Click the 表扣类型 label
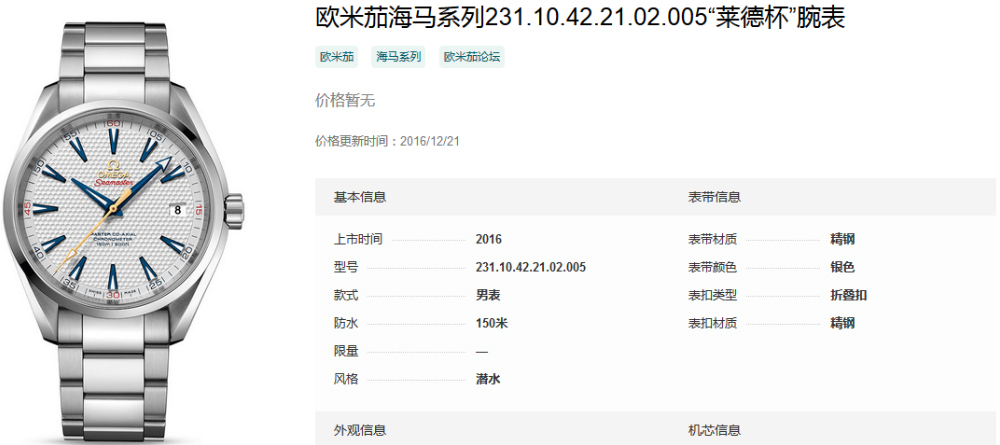The height and width of the screenshot is (445, 1000). tap(712, 296)
